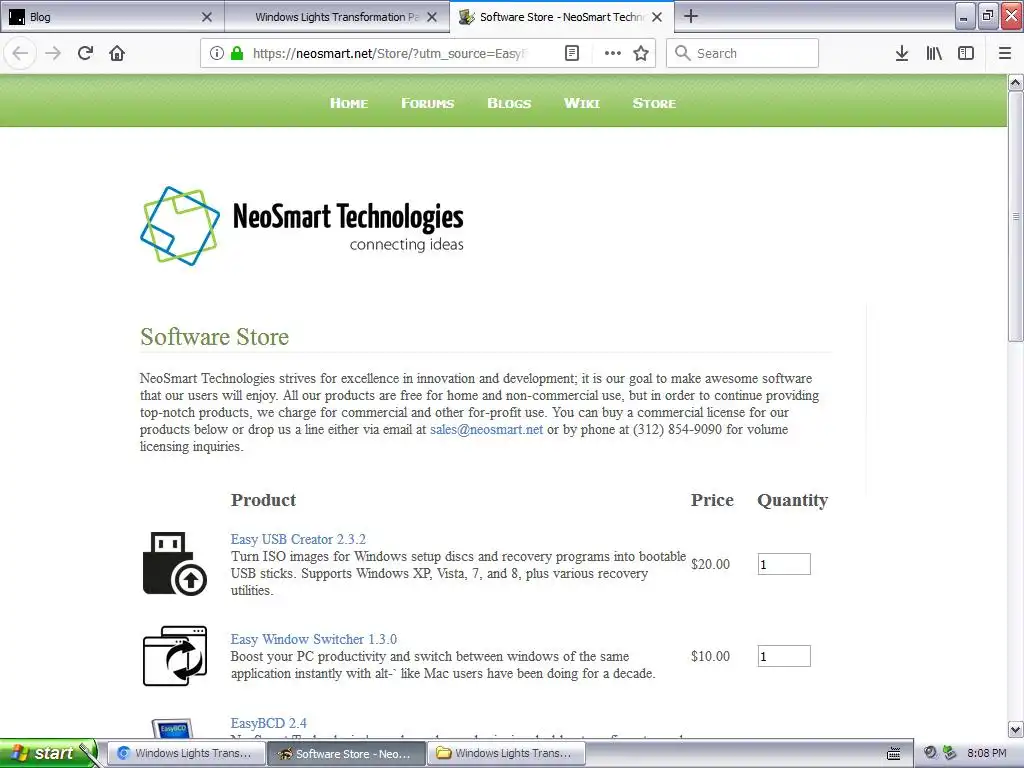Click the Easy USB Creator product icon
1024x768 pixels.
[x=174, y=563]
